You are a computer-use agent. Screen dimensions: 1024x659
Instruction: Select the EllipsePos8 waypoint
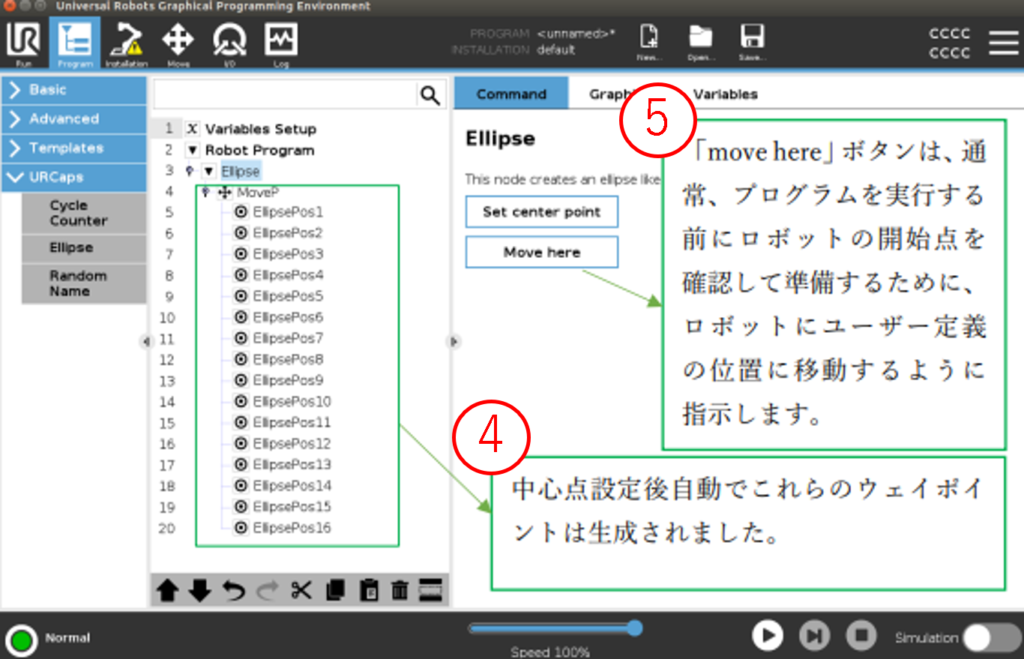pos(287,359)
